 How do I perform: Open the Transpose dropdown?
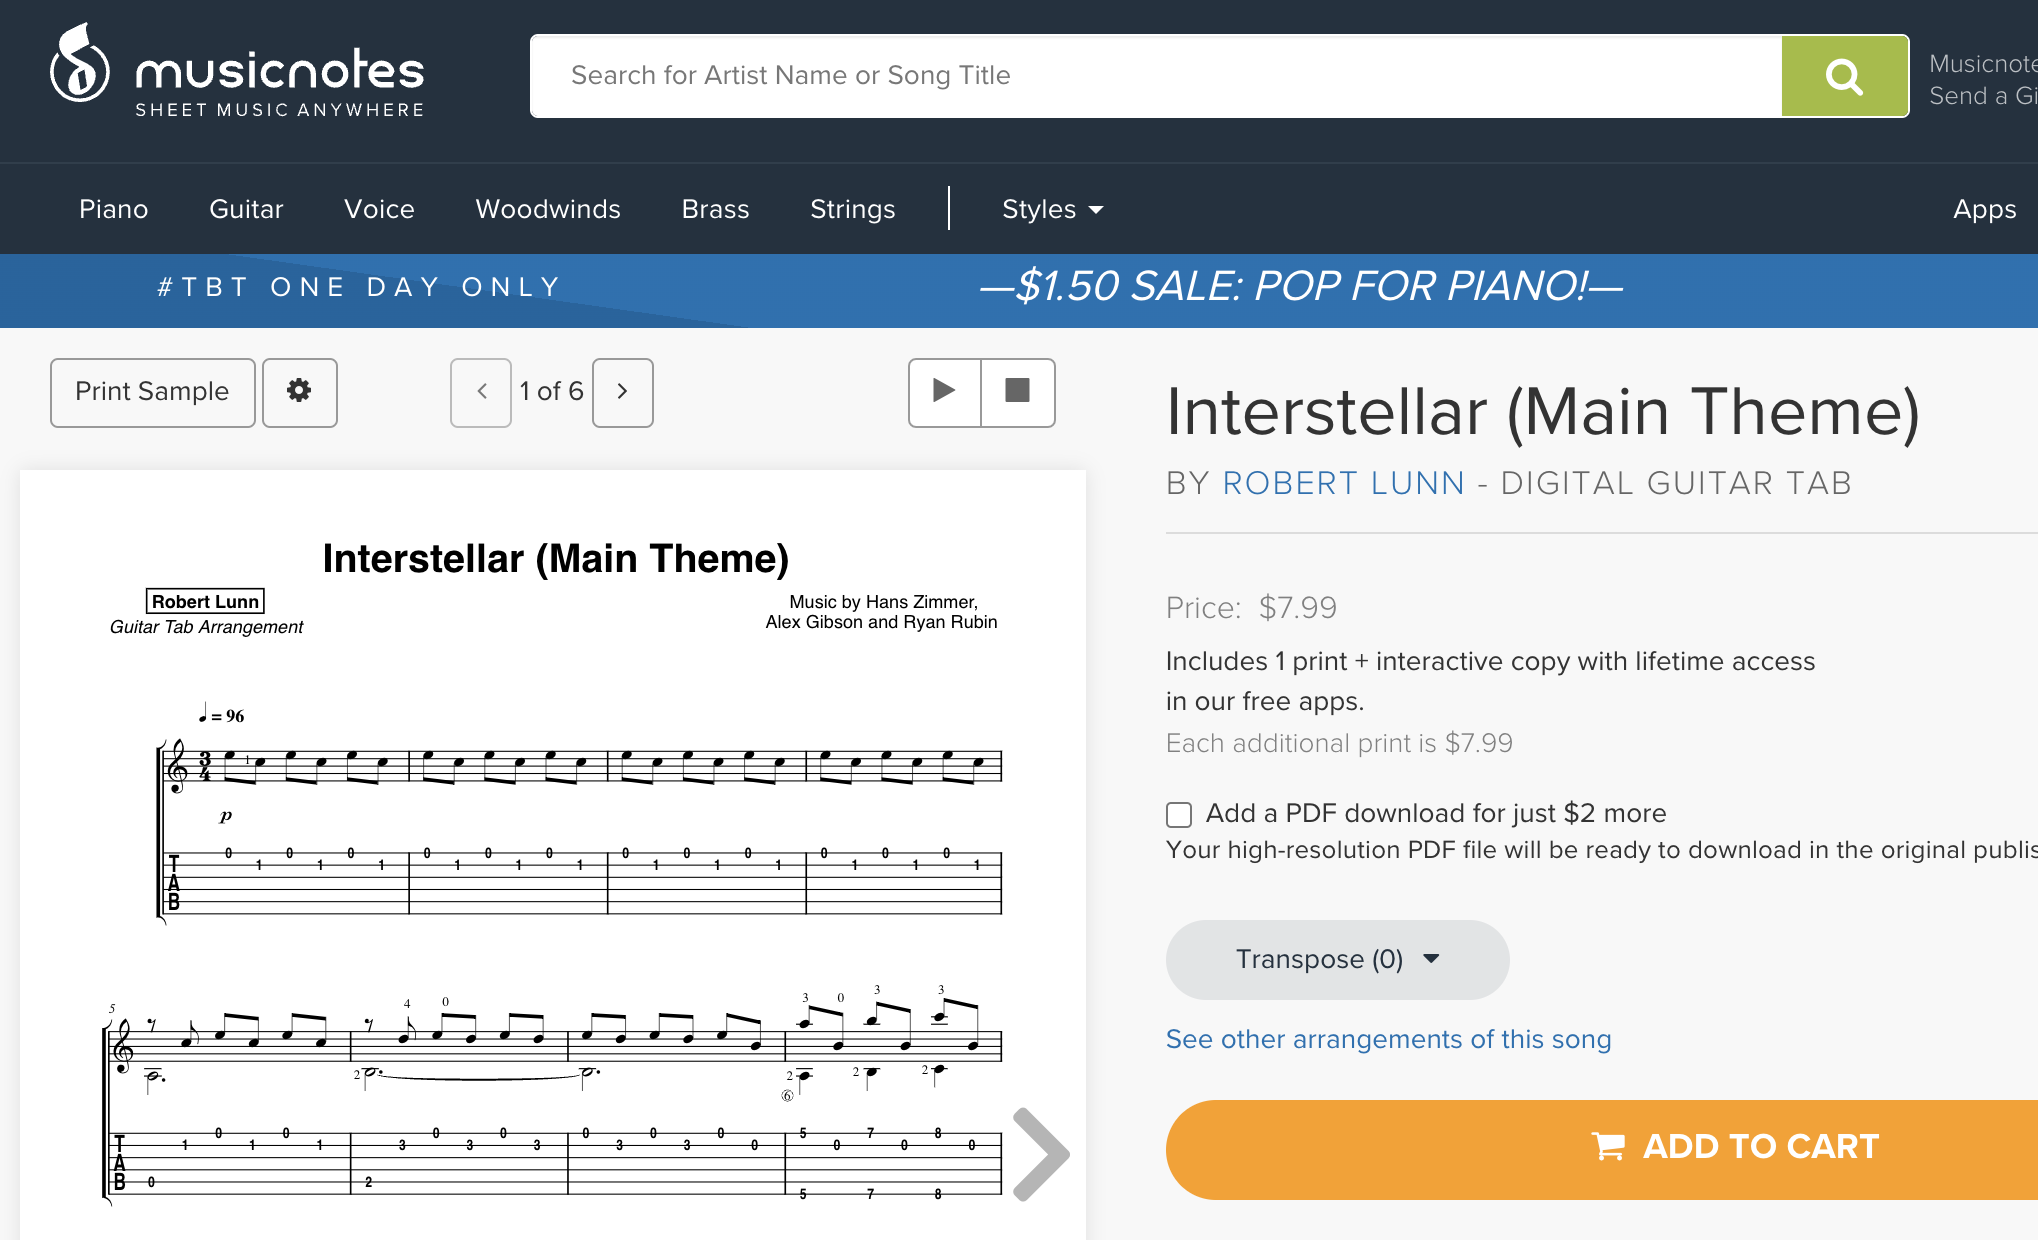[1336, 958]
